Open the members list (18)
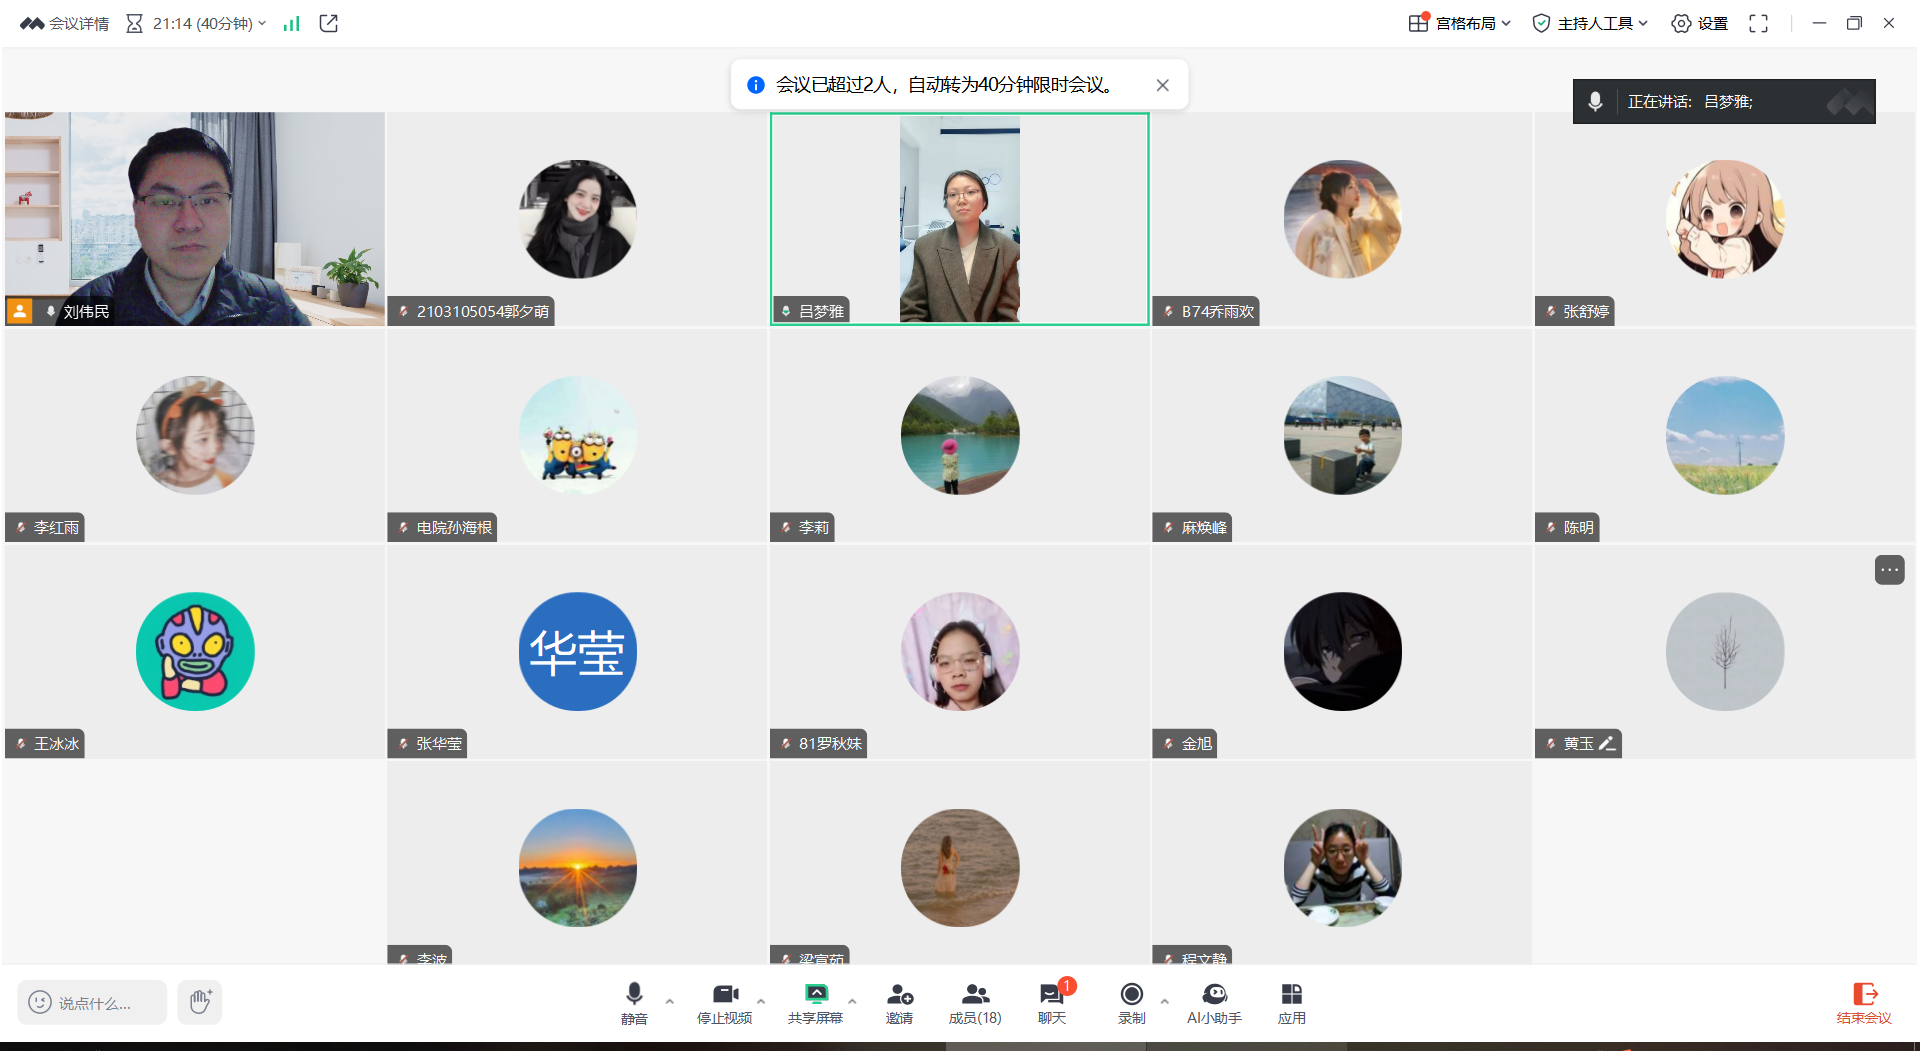 pyautogui.click(x=974, y=1002)
